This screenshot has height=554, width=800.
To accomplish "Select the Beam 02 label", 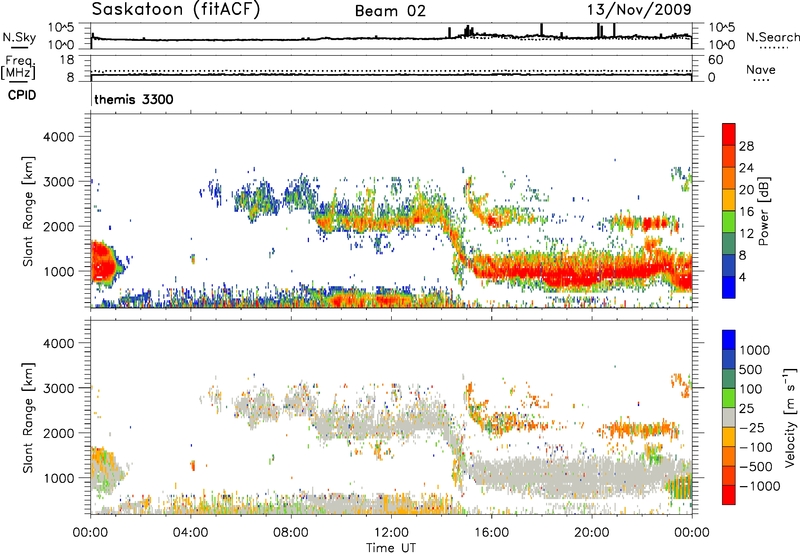I will pos(390,11).
